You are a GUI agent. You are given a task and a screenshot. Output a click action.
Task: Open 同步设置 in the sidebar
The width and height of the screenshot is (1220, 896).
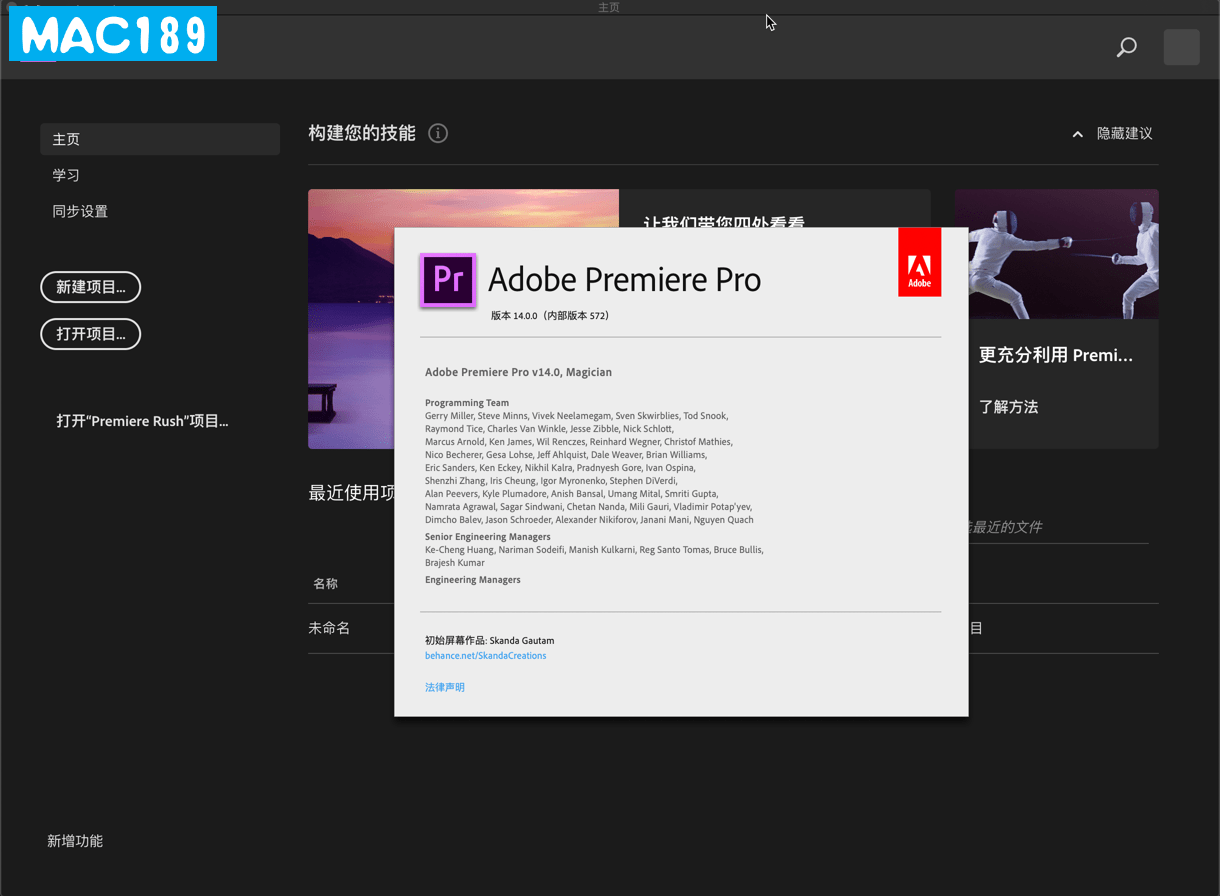point(80,211)
